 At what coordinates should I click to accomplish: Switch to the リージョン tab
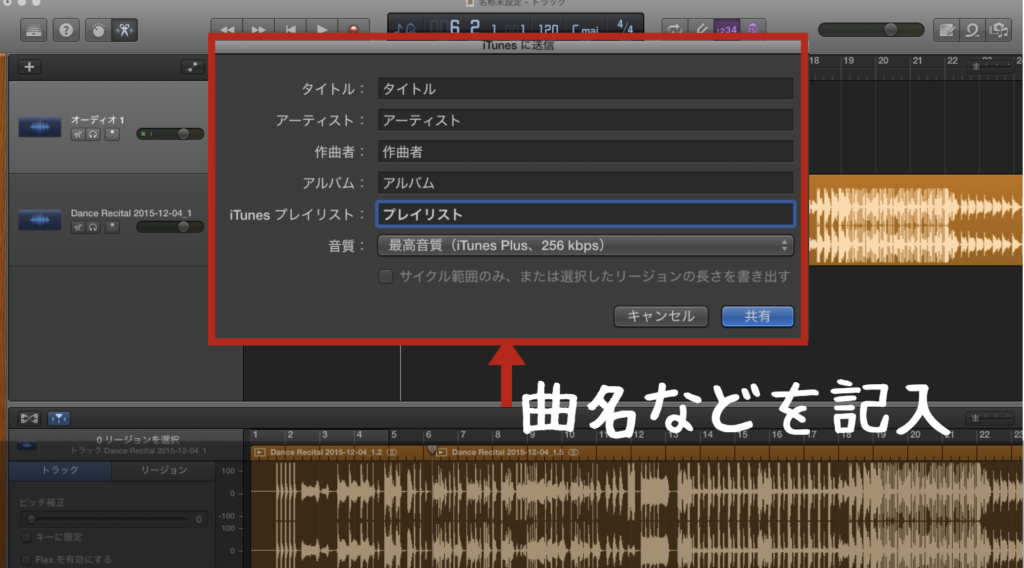(163, 470)
